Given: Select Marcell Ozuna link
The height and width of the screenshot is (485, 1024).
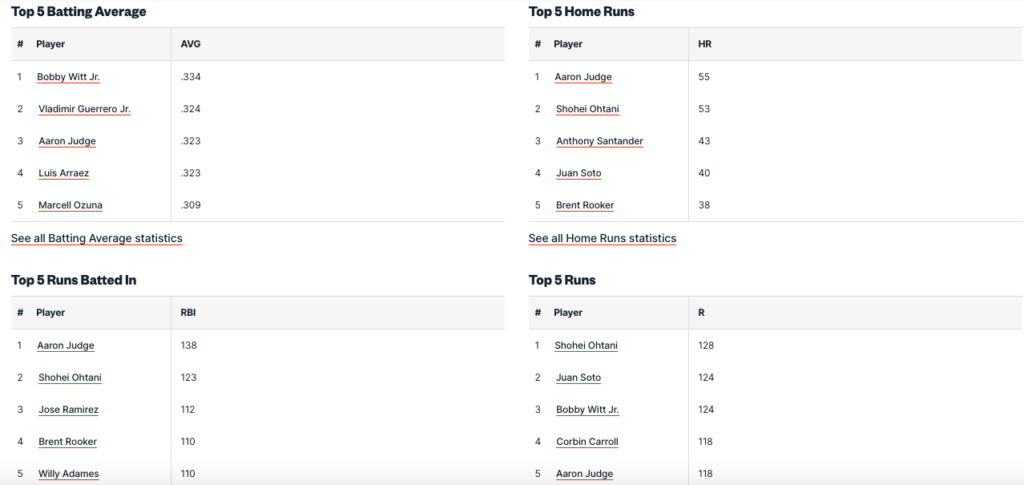Looking at the screenshot, I should (70, 205).
